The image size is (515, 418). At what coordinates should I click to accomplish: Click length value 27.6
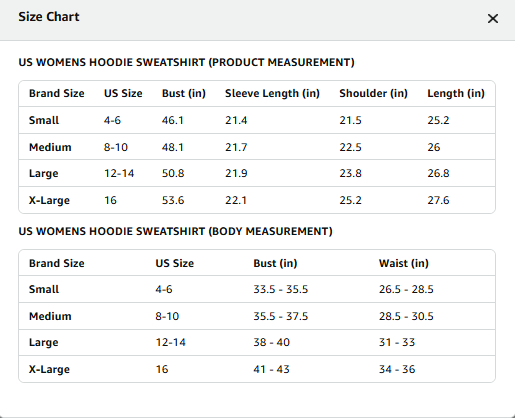(438, 200)
